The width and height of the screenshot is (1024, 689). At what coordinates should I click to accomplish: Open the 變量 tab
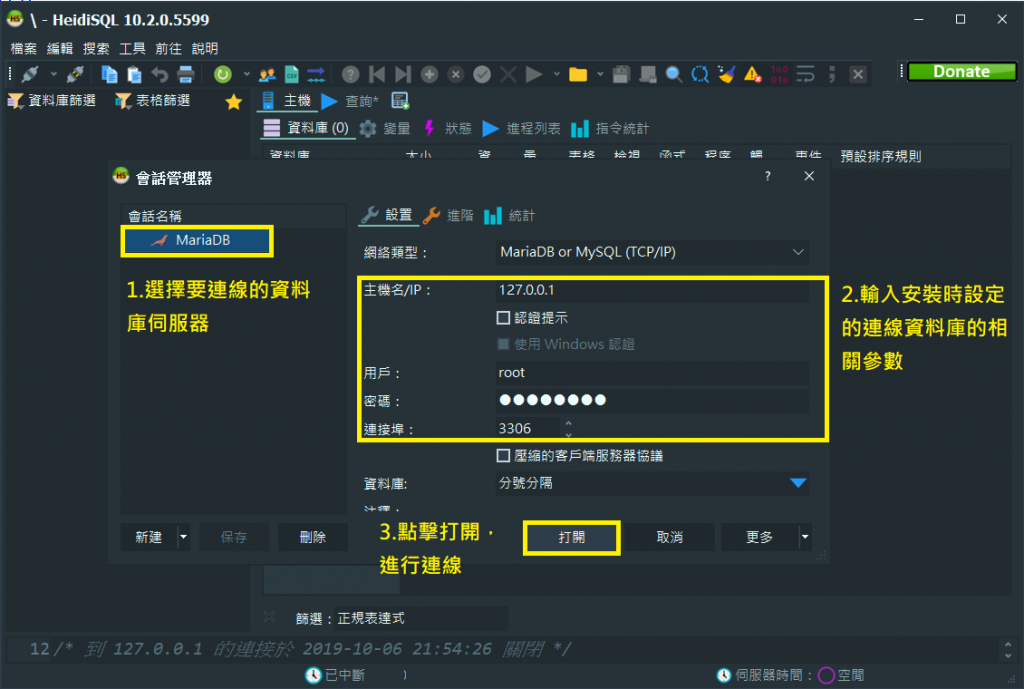coord(385,129)
